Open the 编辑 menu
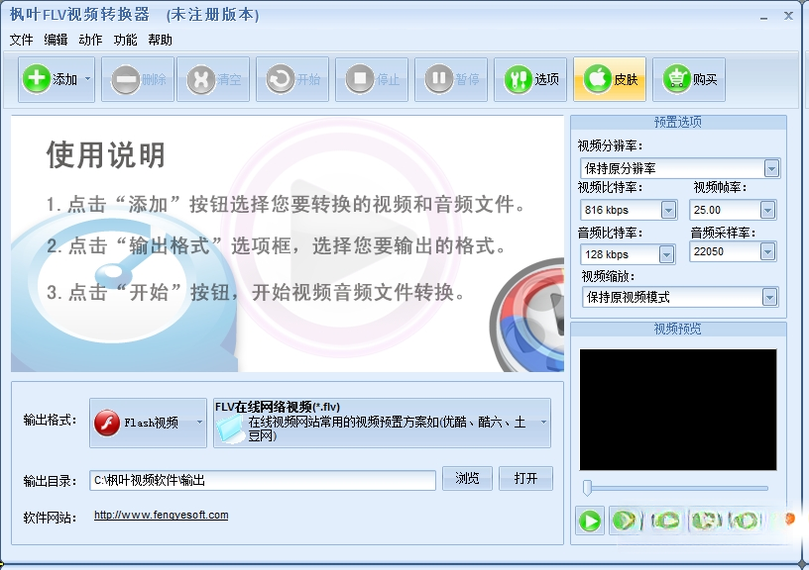The width and height of the screenshot is (809, 570). click(x=56, y=40)
